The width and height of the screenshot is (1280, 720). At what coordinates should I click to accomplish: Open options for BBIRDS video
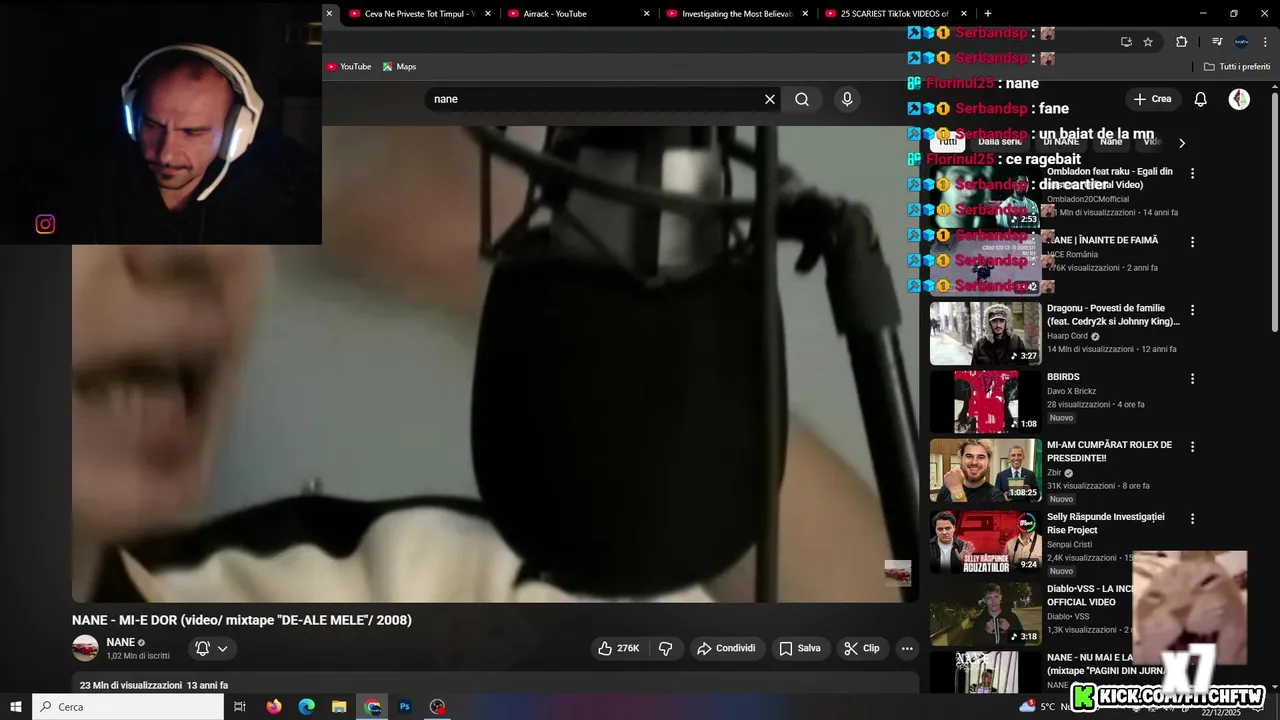pos(1192,378)
